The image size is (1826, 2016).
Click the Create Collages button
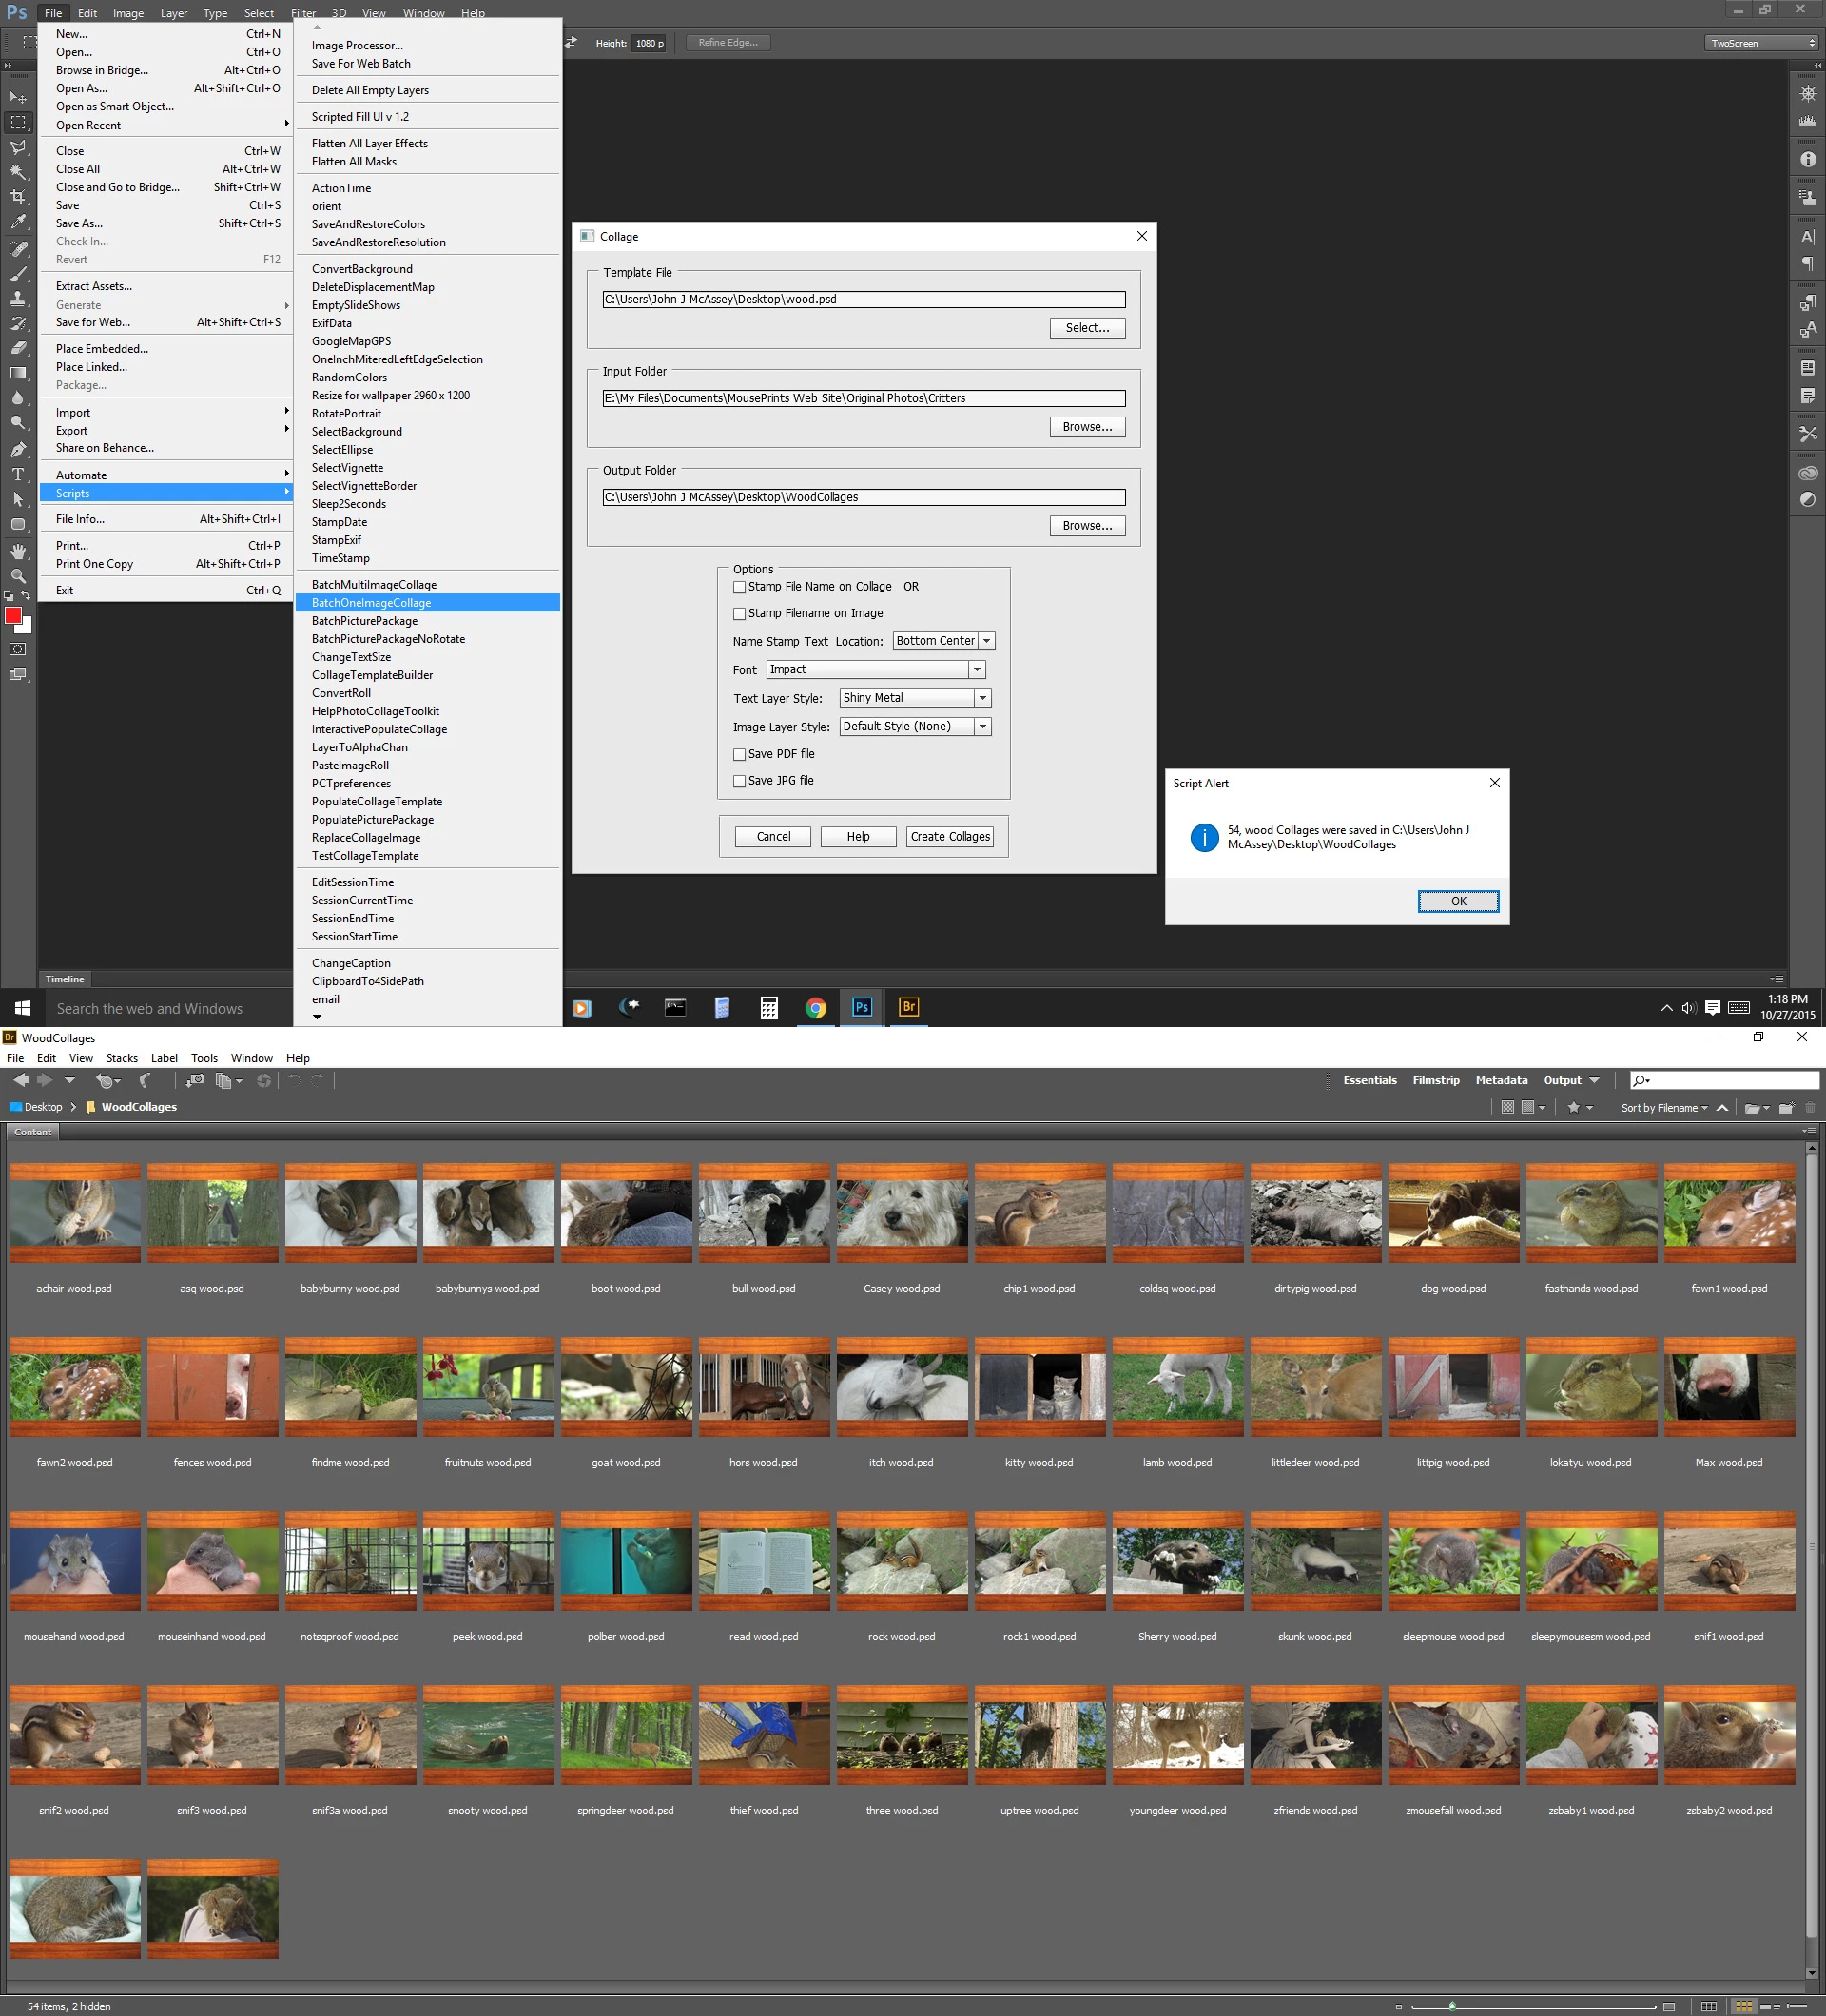(949, 836)
